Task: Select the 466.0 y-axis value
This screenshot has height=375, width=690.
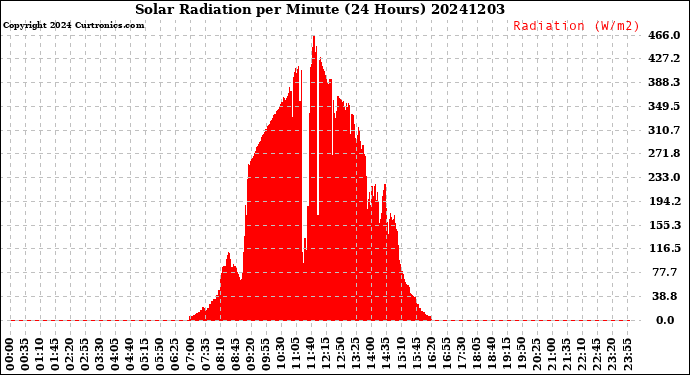Action: pyautogui.click(x=665, y=35)
